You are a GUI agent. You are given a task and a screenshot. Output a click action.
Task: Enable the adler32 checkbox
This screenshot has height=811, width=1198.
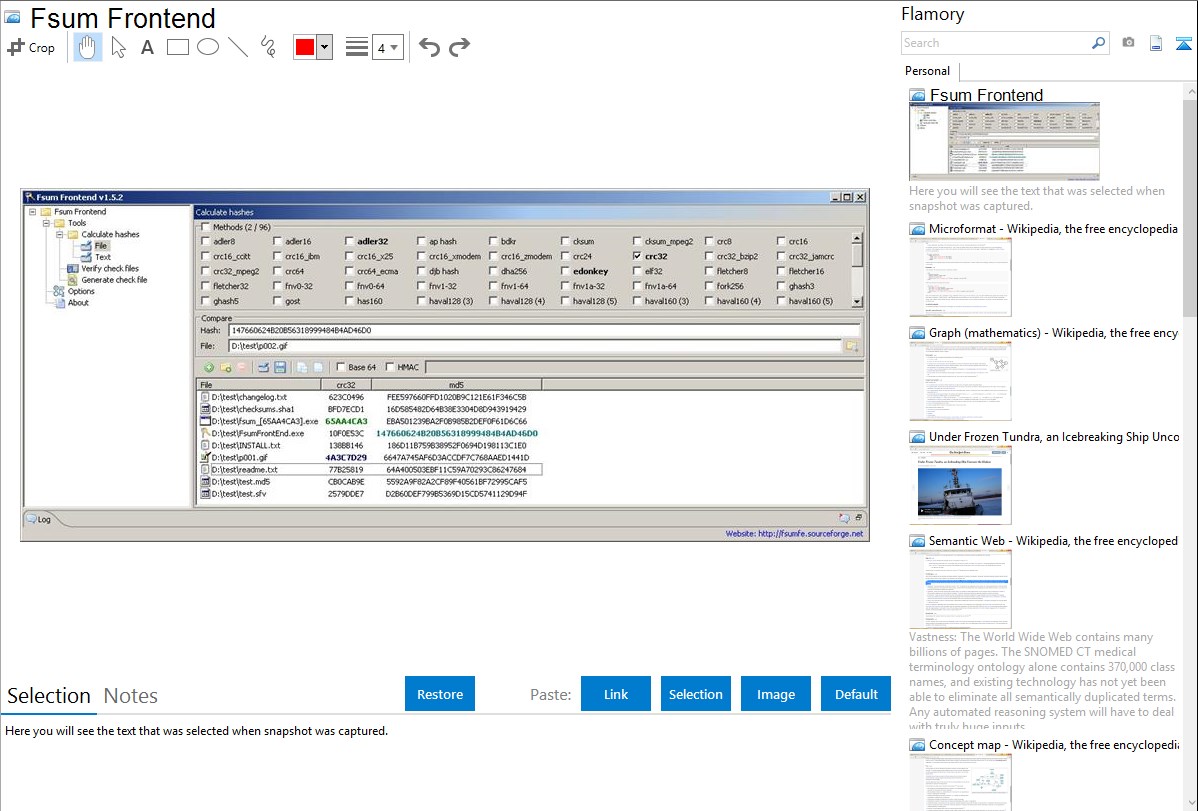pyautogui.click(x=349, y=241)
